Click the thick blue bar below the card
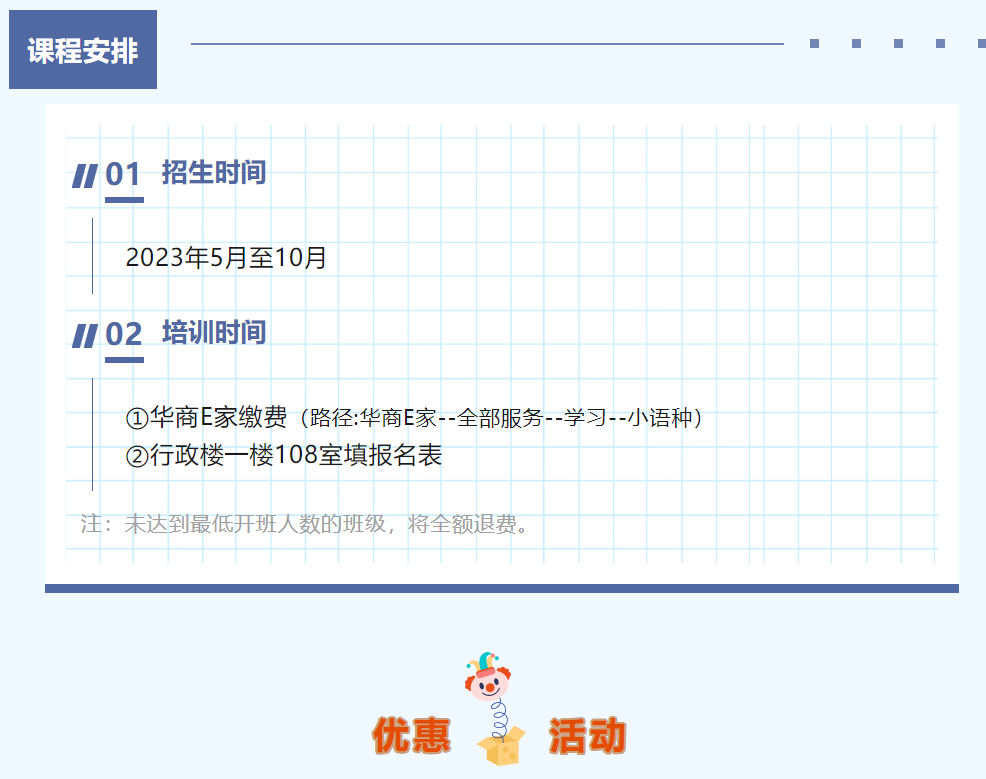This screenshot has width=986, height=779. coord(501,588)
